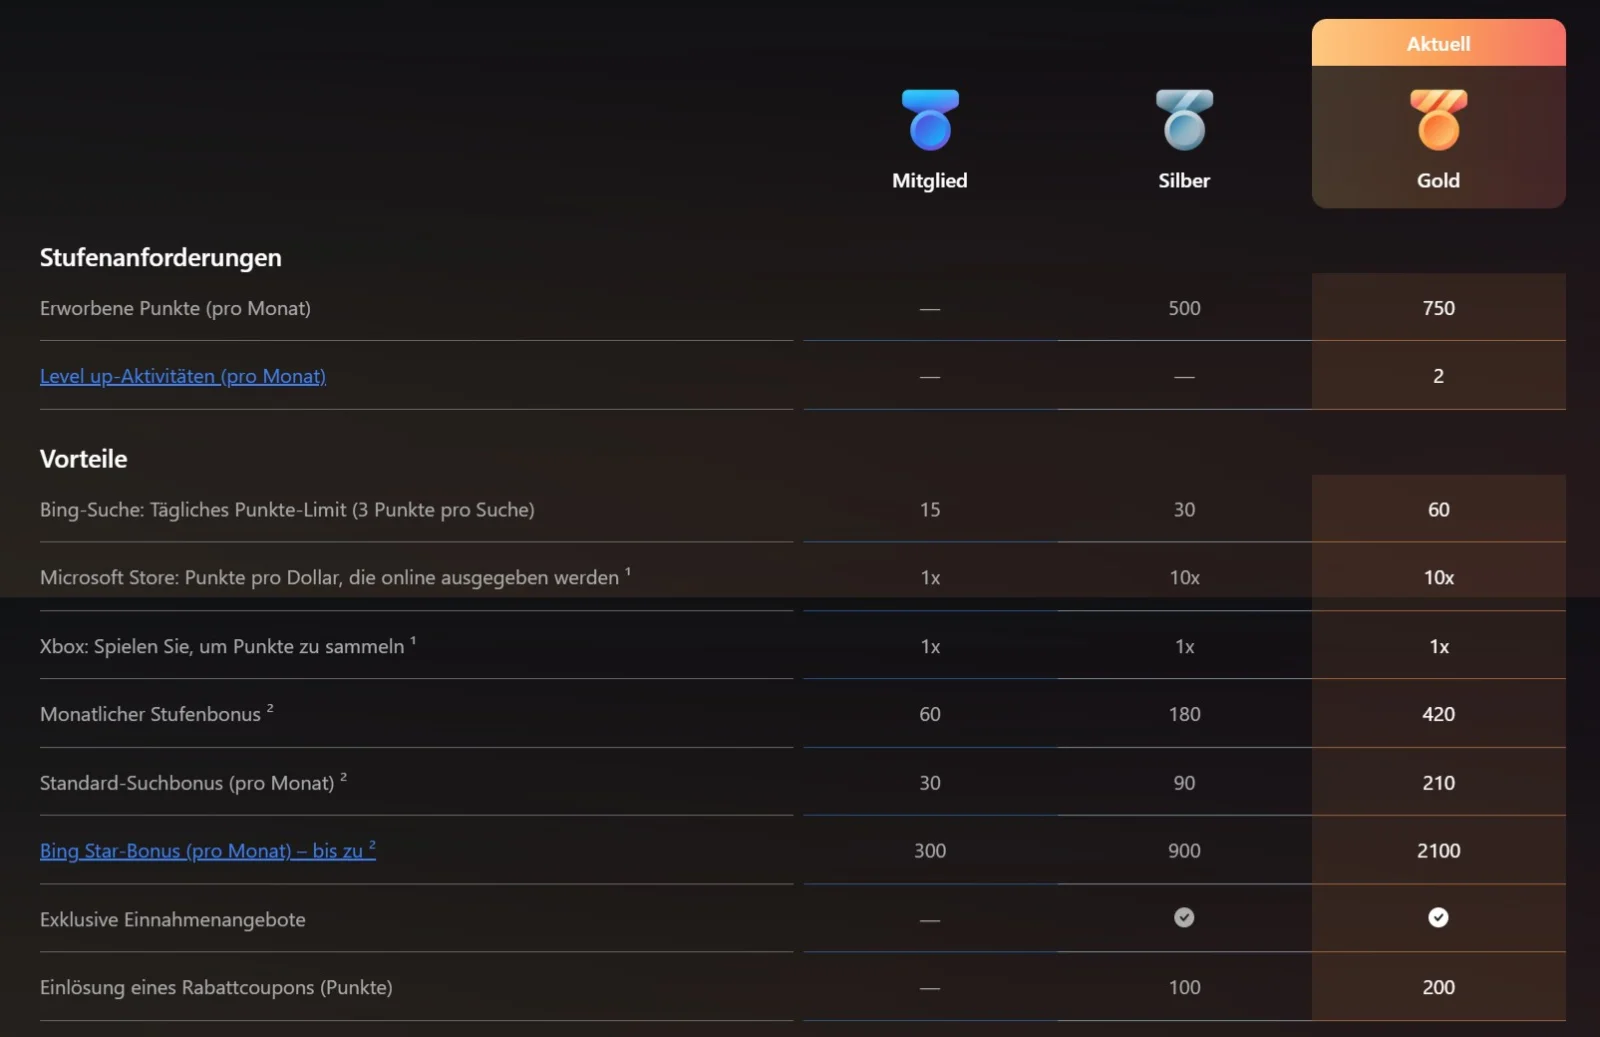Image resolution: width=1600 pixels, height=1037 pixels.
Task: Click the Silber Standard-Suchbonus value 90
Action: [1184, 782]
